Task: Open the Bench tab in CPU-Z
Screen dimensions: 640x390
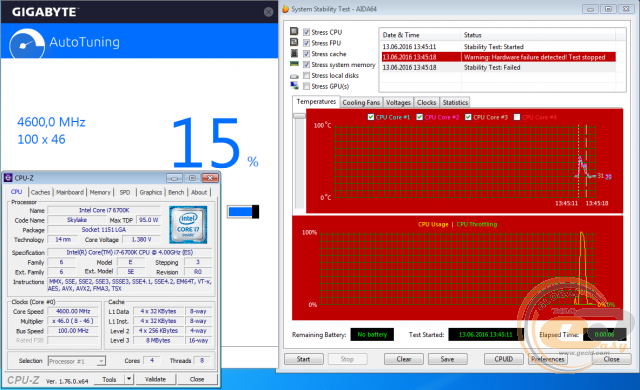Action: pyautogui.click(x=176, y=192)
